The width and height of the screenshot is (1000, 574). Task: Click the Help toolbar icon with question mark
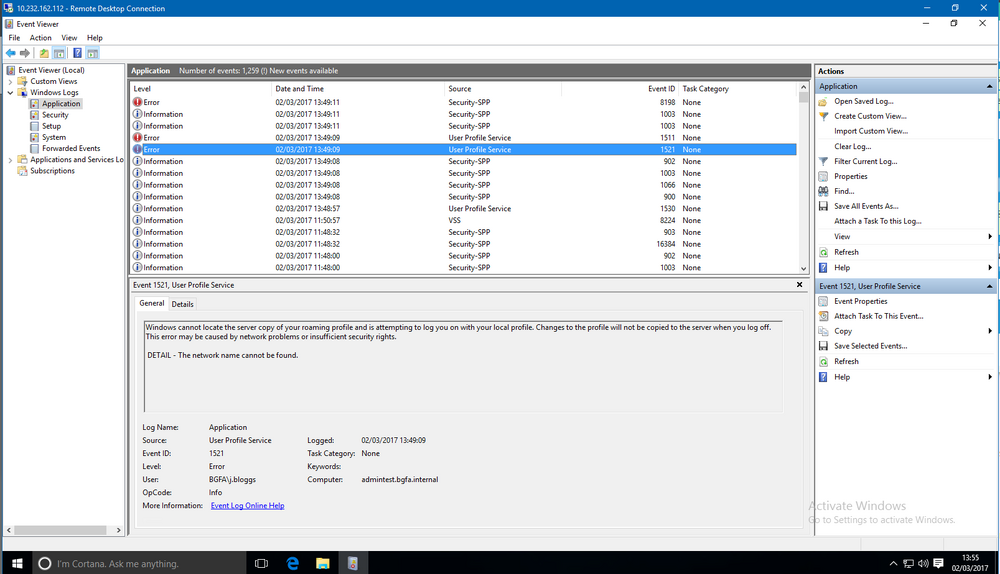(x=77, y=53)
